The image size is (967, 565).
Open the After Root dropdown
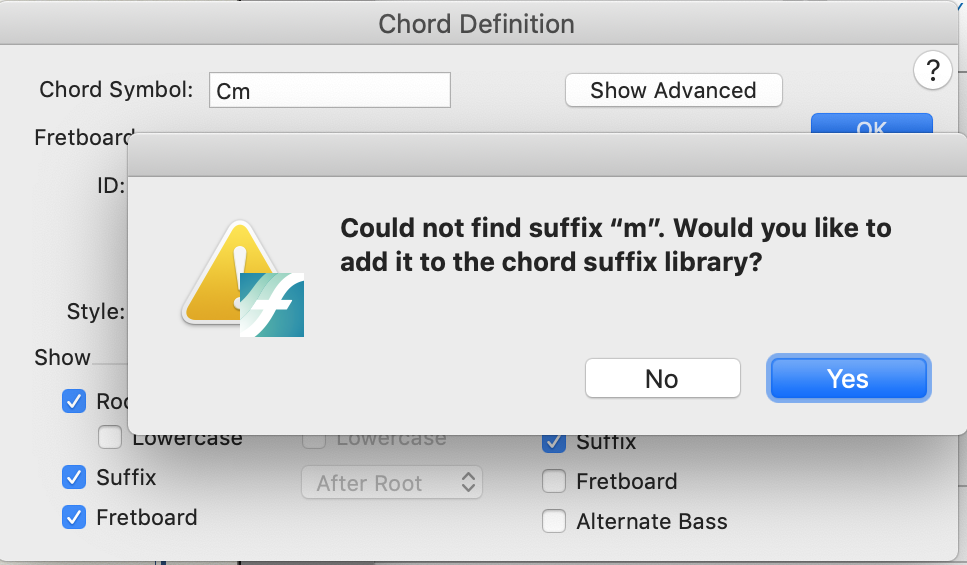point(392,483)
